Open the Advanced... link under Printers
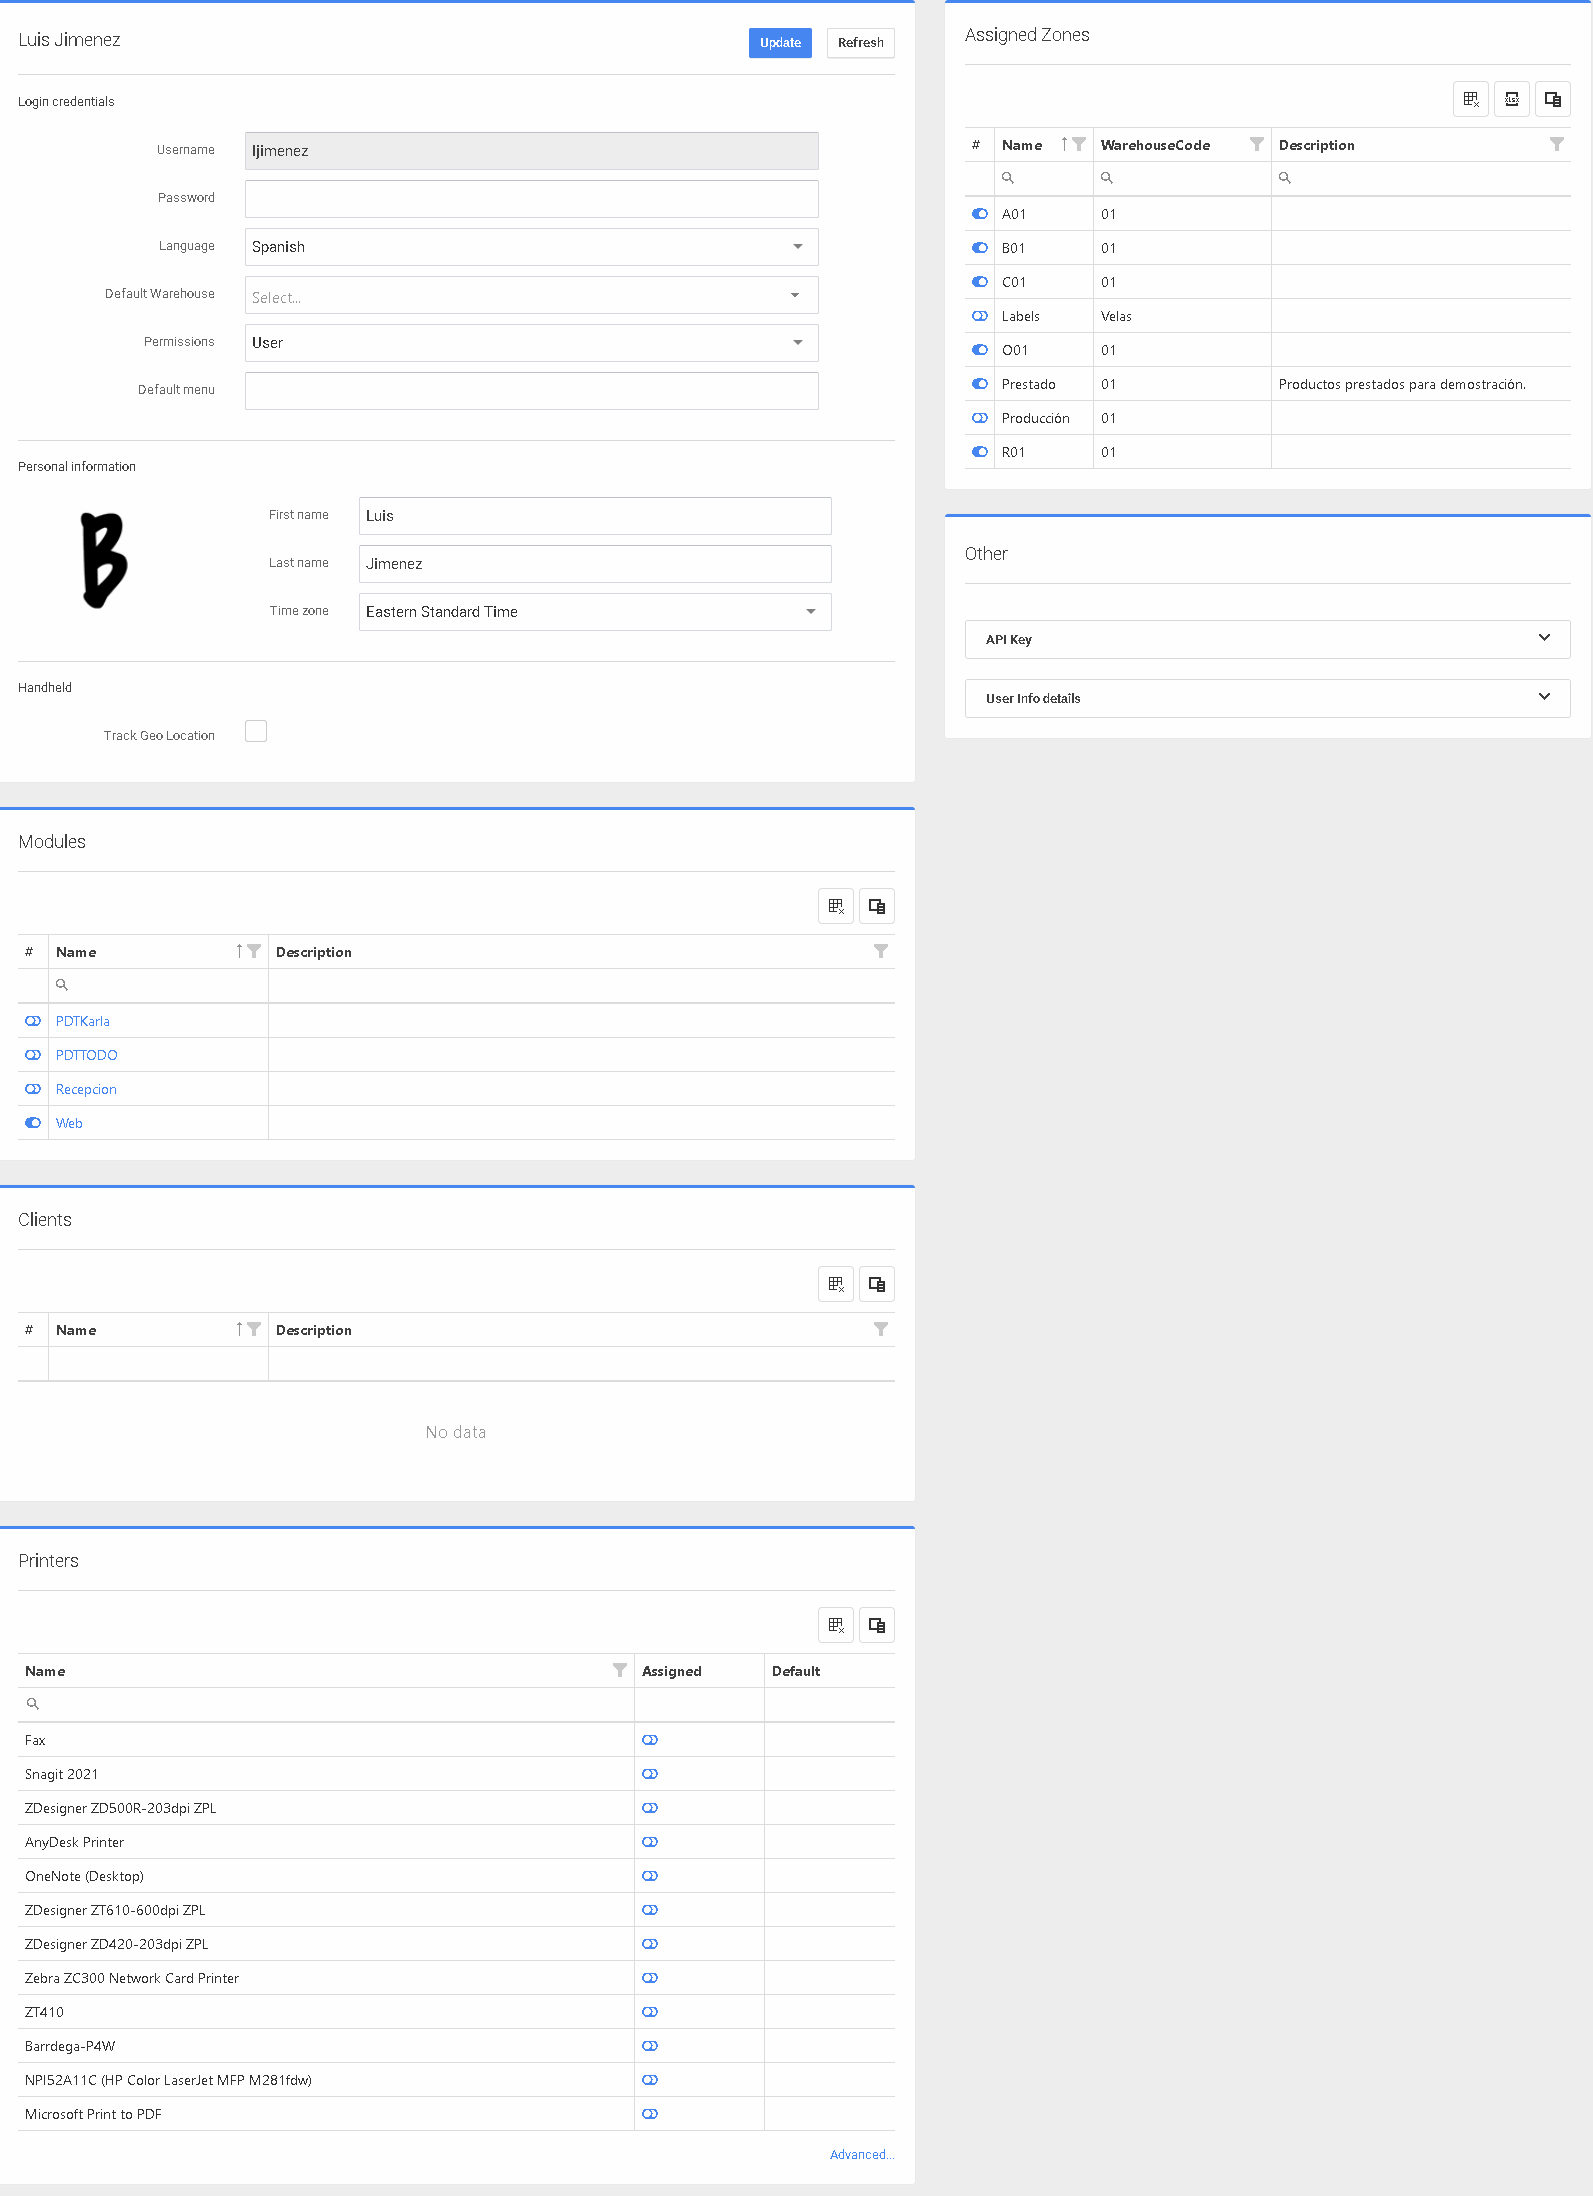The image size is (1593, 2196). pyautogui.click(x=861, y=2155)
